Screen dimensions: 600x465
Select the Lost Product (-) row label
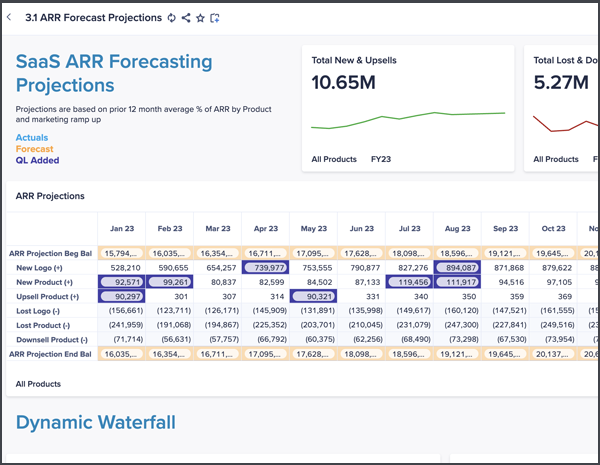43,325
